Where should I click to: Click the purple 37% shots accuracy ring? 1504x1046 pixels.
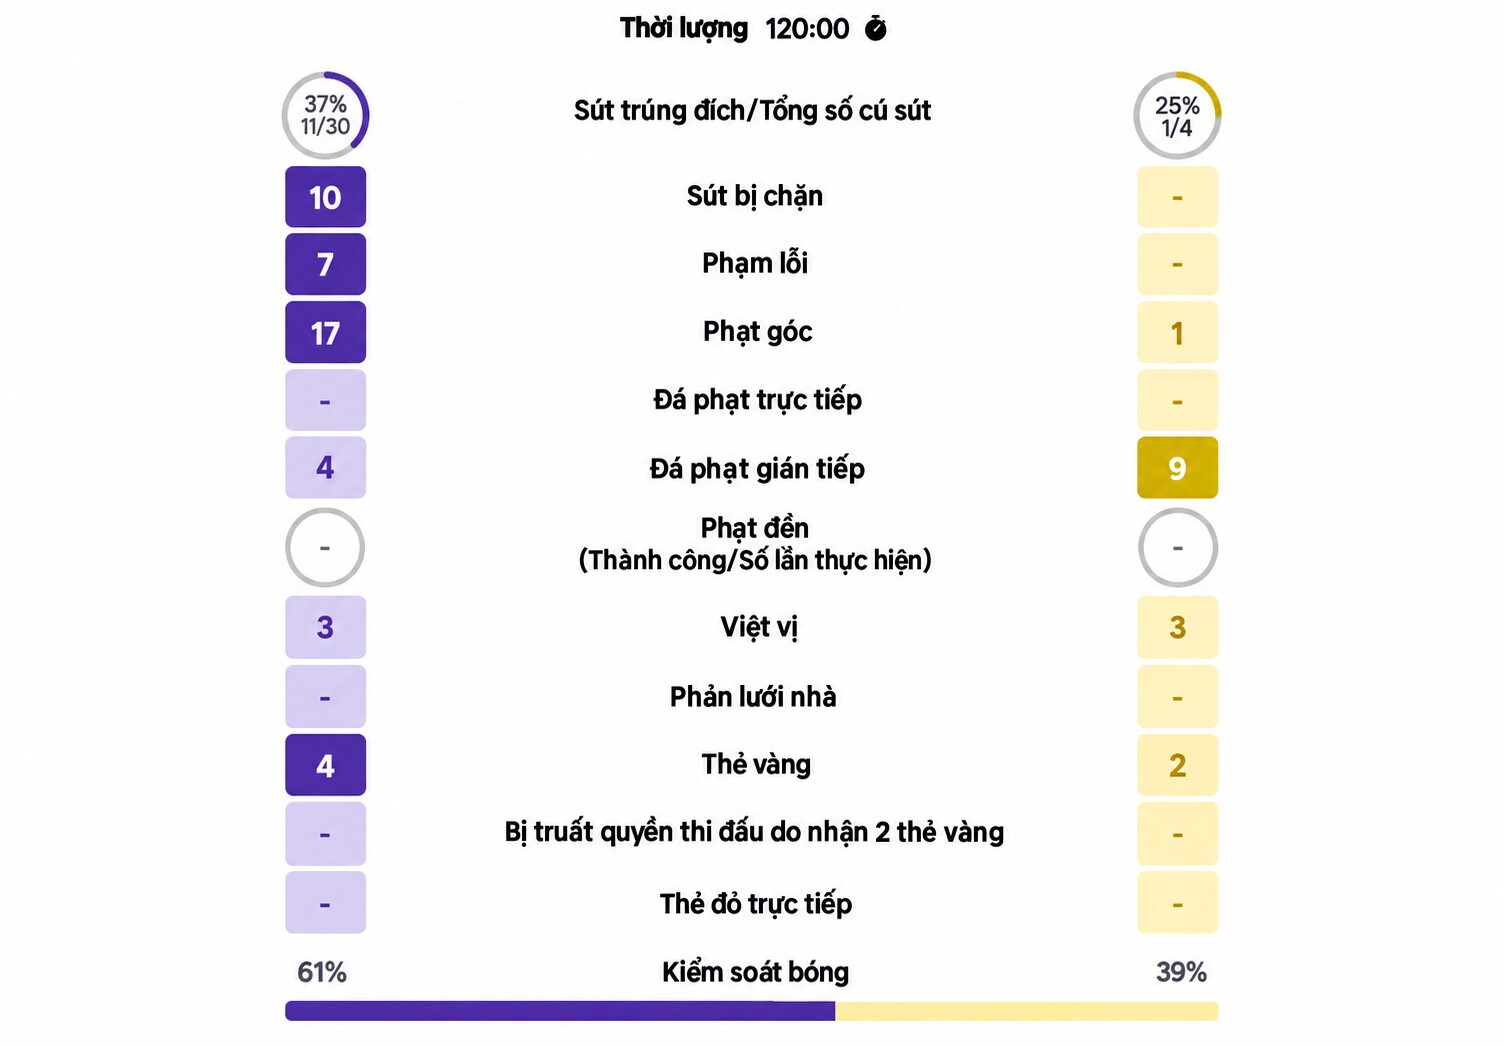(325, 115)
